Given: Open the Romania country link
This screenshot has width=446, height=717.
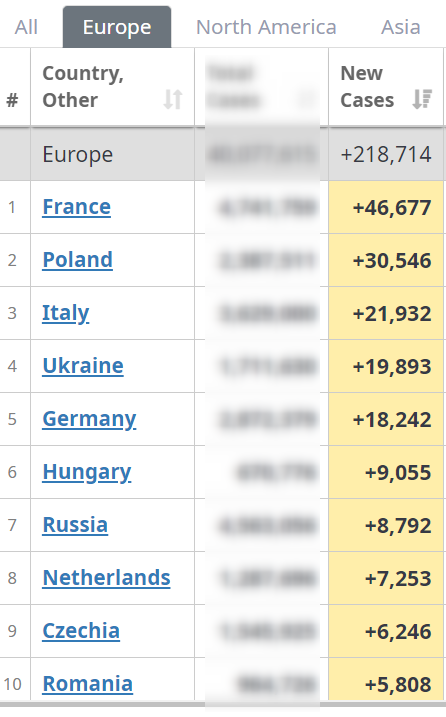Looking at the screenshot, I should tap(88, 684).
